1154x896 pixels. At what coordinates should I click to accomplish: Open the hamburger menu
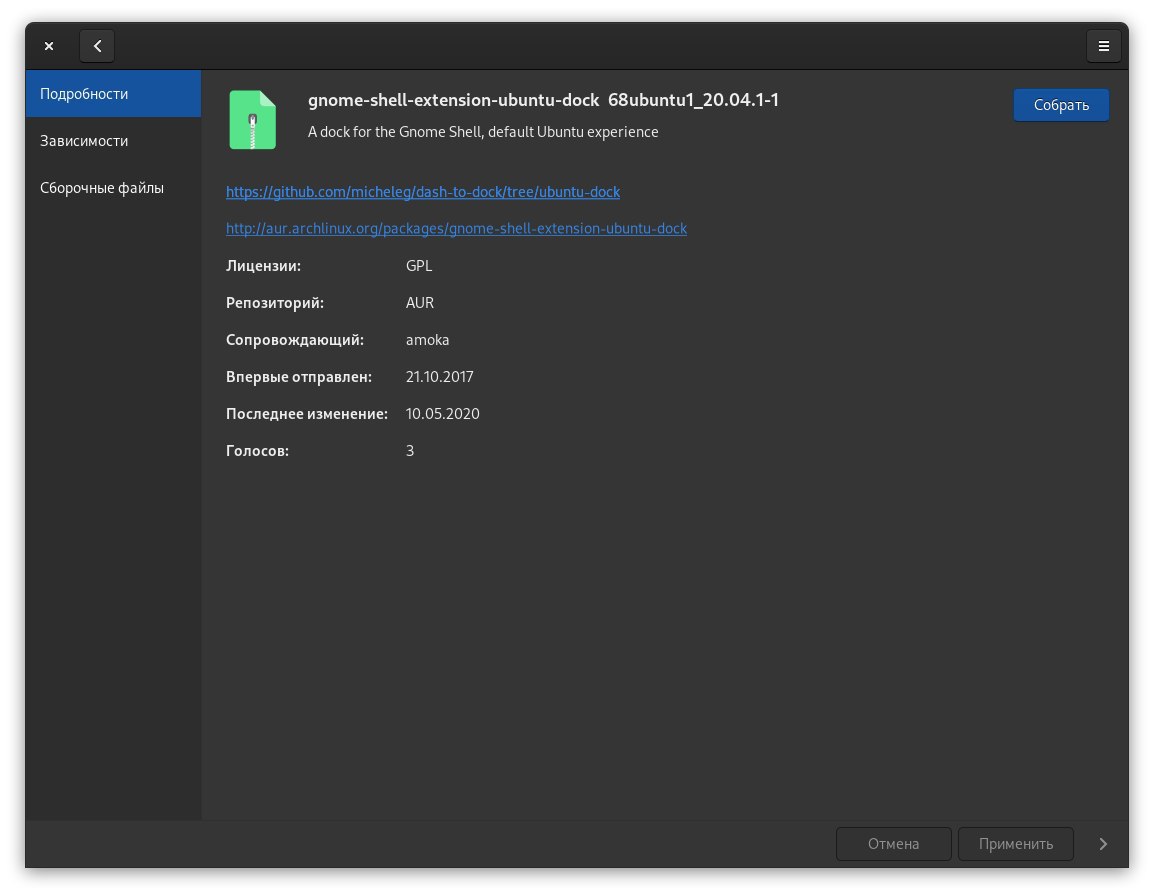point(1103,46)
